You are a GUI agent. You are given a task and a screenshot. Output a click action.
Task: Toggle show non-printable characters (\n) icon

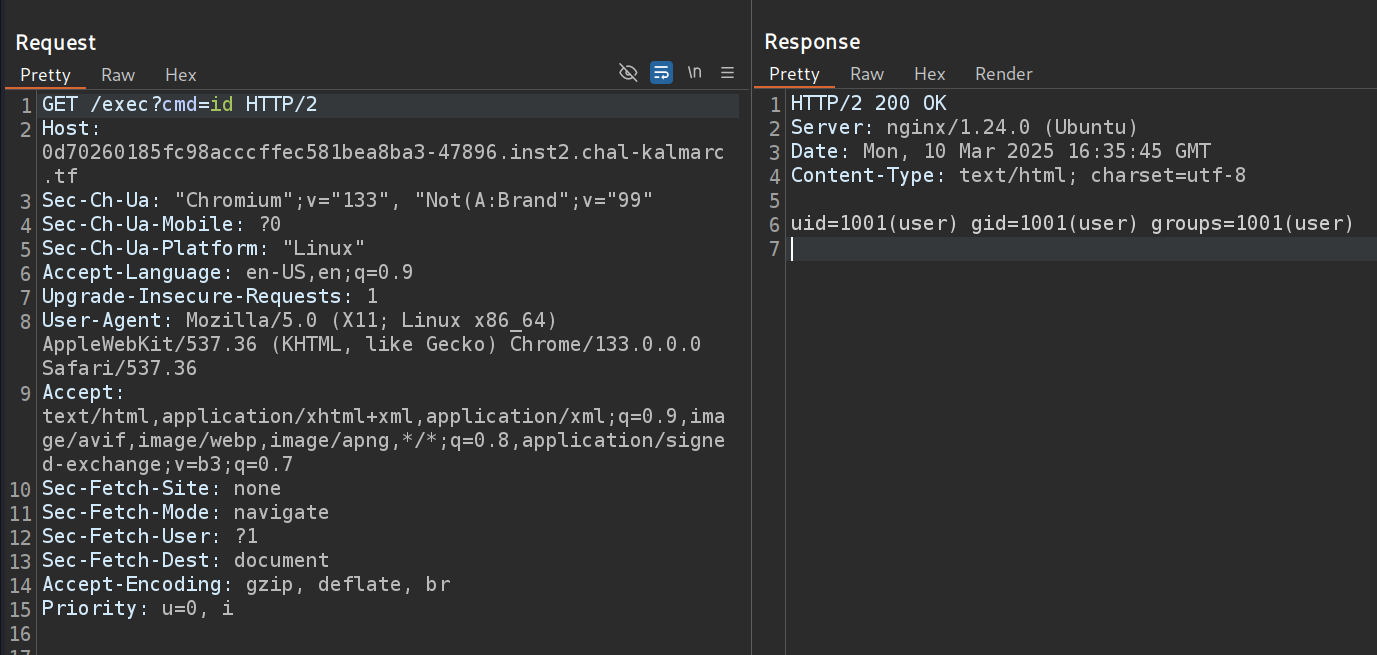[x=694, y=72]
